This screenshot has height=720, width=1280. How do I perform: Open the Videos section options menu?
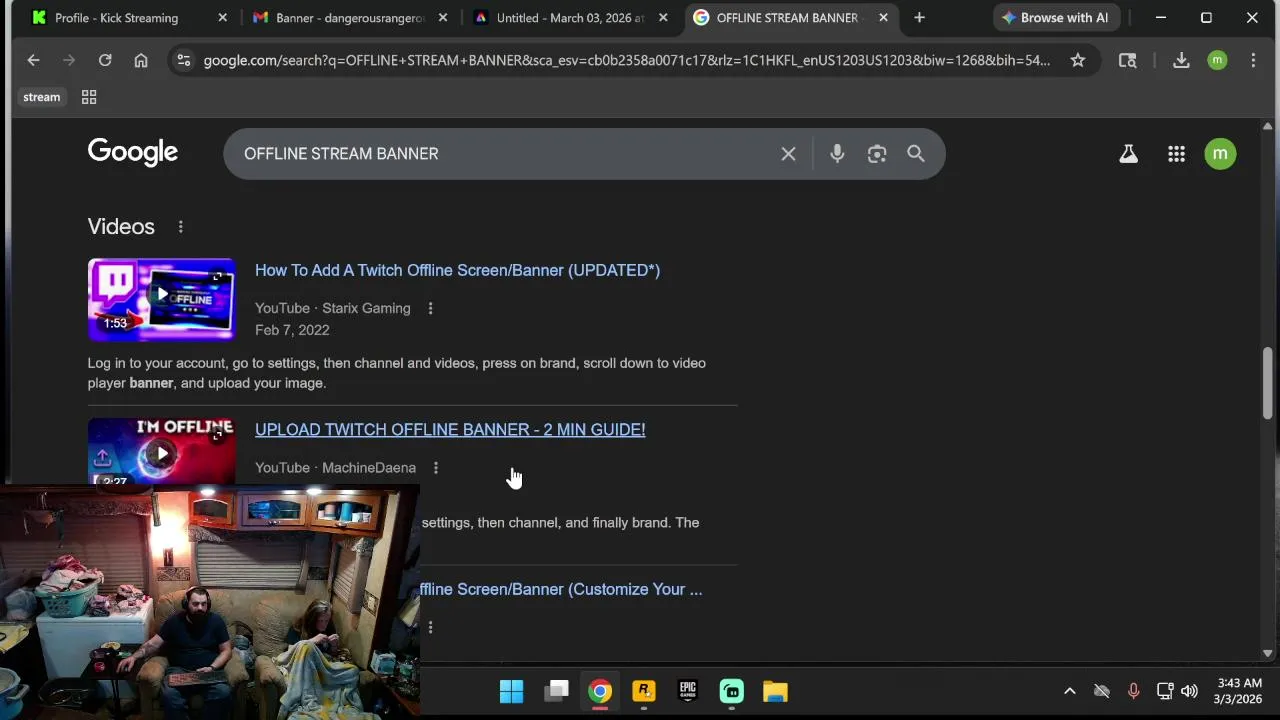pyautogui.click(x=181, y=227)
